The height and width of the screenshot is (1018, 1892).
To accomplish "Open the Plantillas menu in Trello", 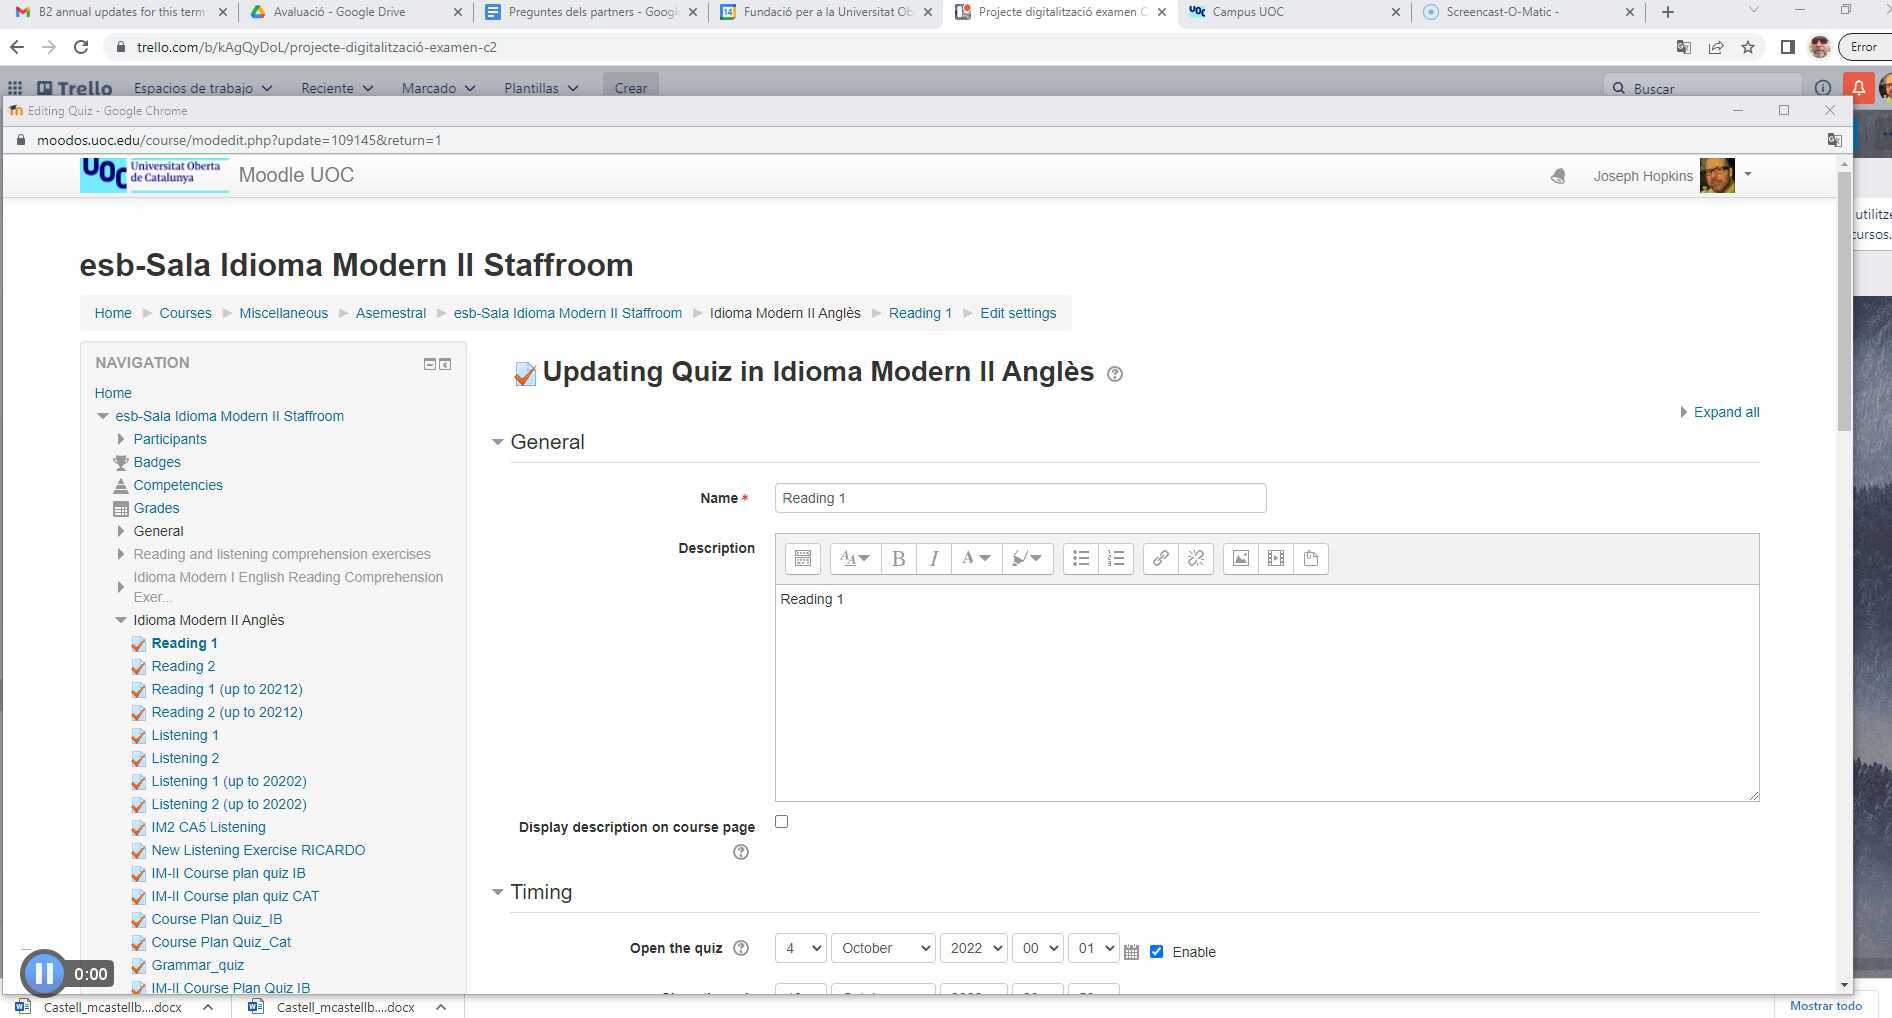I will tap(541, 88).
